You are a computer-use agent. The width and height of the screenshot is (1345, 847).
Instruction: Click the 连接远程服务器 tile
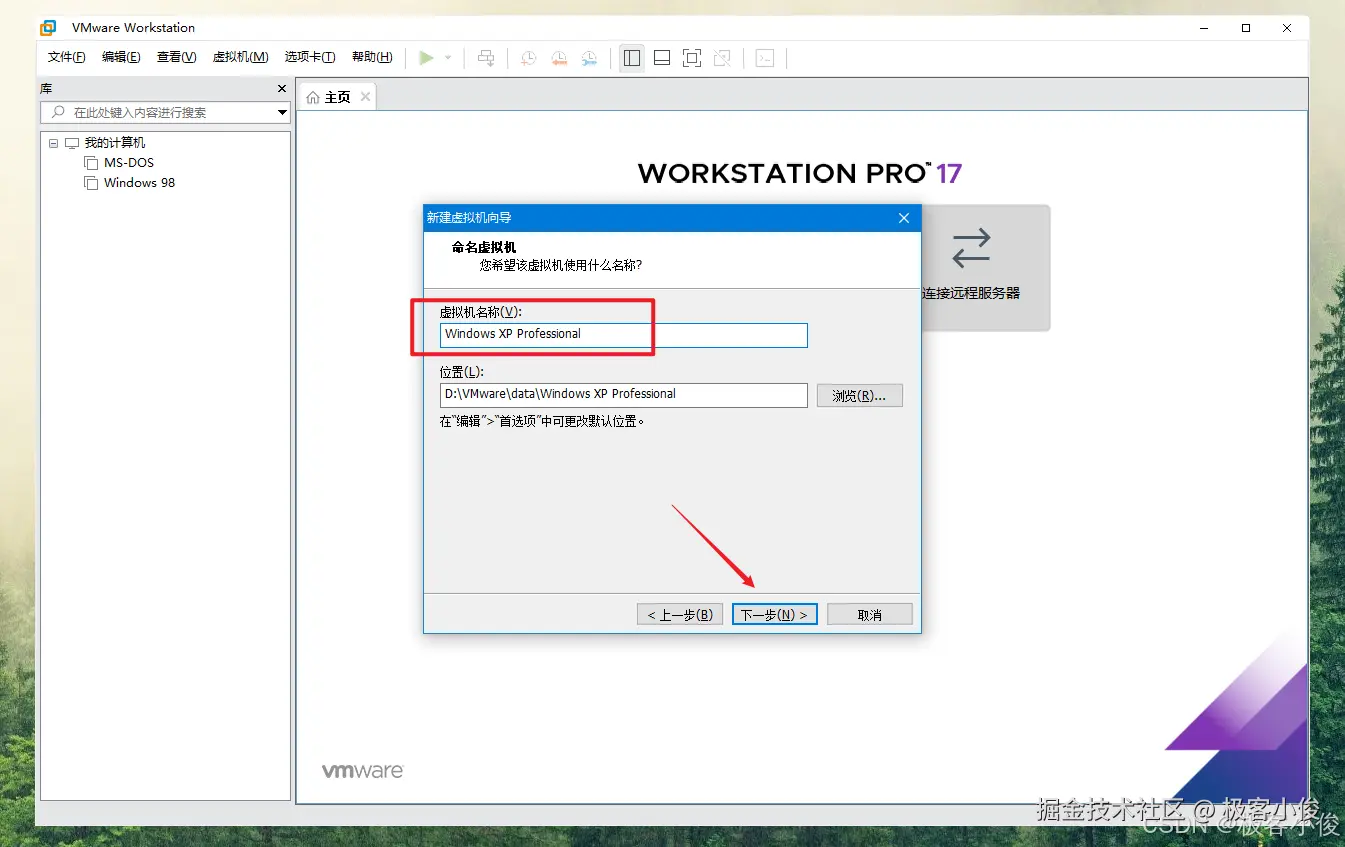tap(984, 267)
